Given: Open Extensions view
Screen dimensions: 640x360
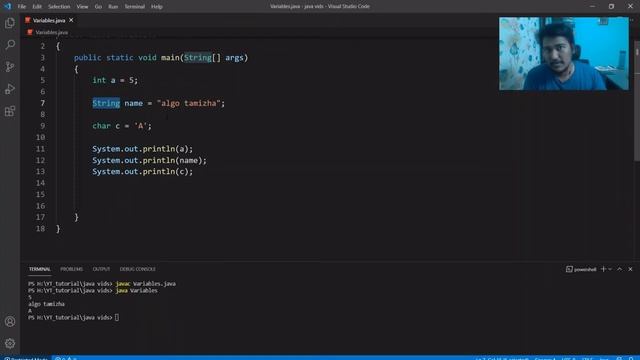Looking at the screenshot, I should 10,111.
